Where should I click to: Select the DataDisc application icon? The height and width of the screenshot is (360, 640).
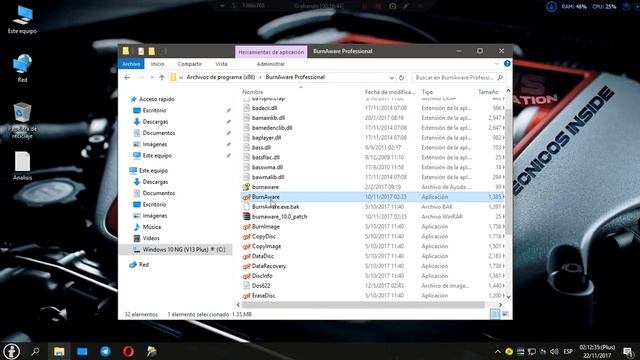point(246,256)
